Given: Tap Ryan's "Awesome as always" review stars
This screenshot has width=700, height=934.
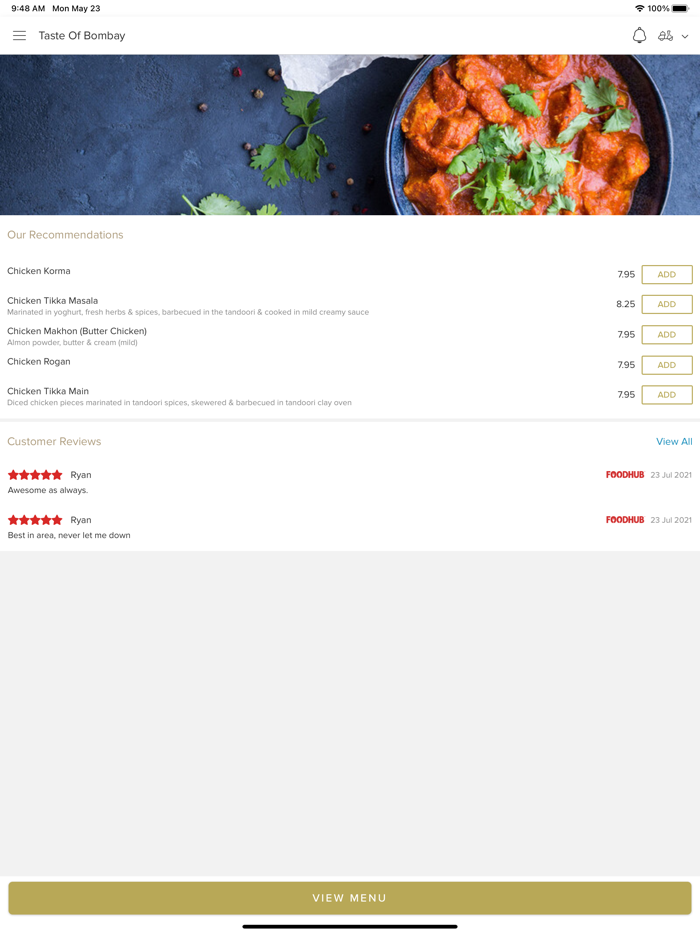Looking at the screenshot, I should (x=35, y=475).
